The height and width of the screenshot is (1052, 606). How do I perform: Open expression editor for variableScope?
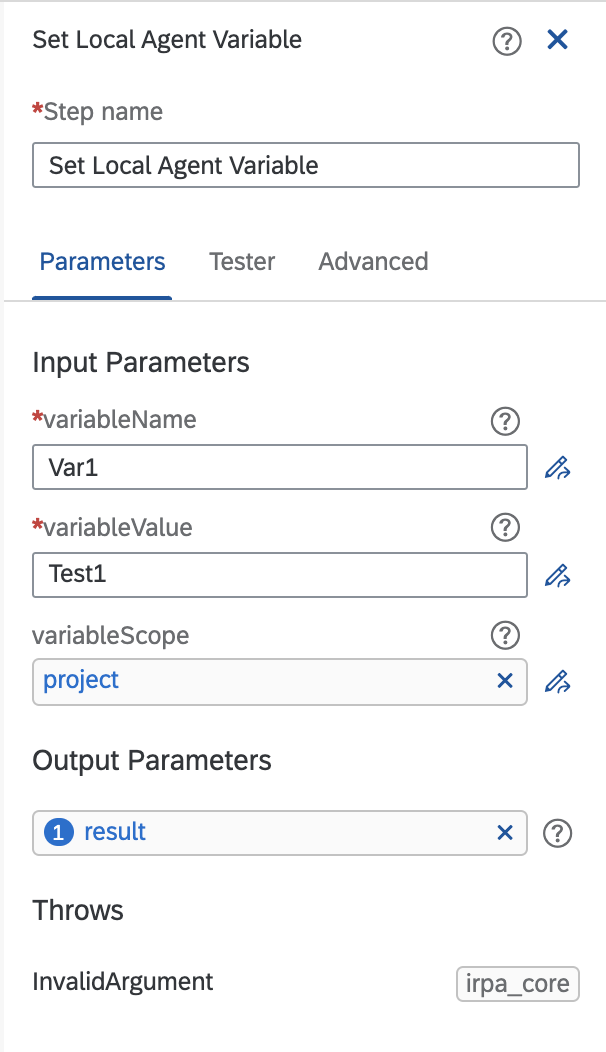[x=557, y=682]
